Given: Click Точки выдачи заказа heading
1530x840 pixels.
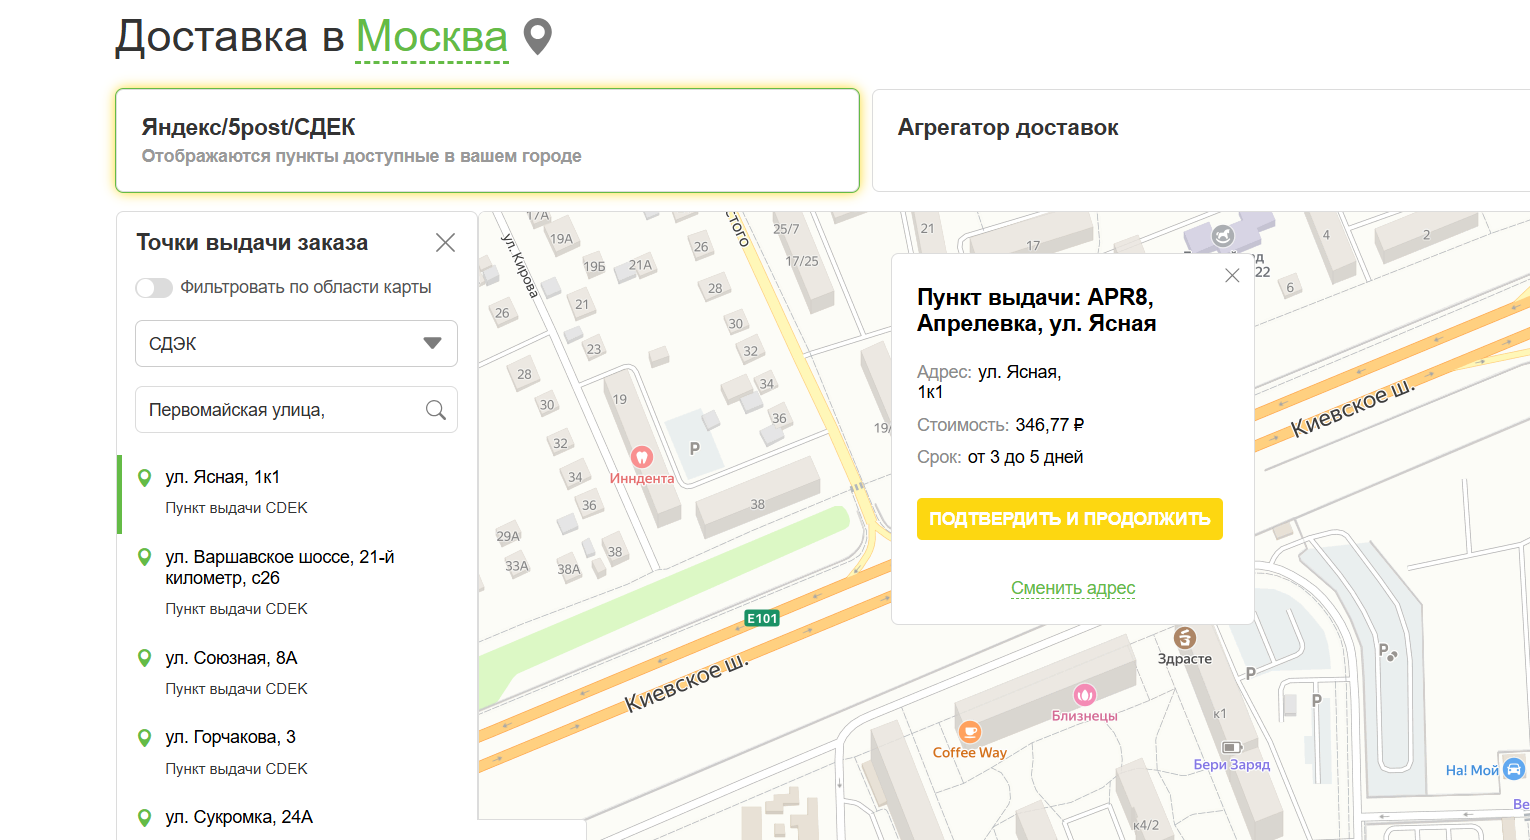Looking at the screenshot, I should (252, 243).
